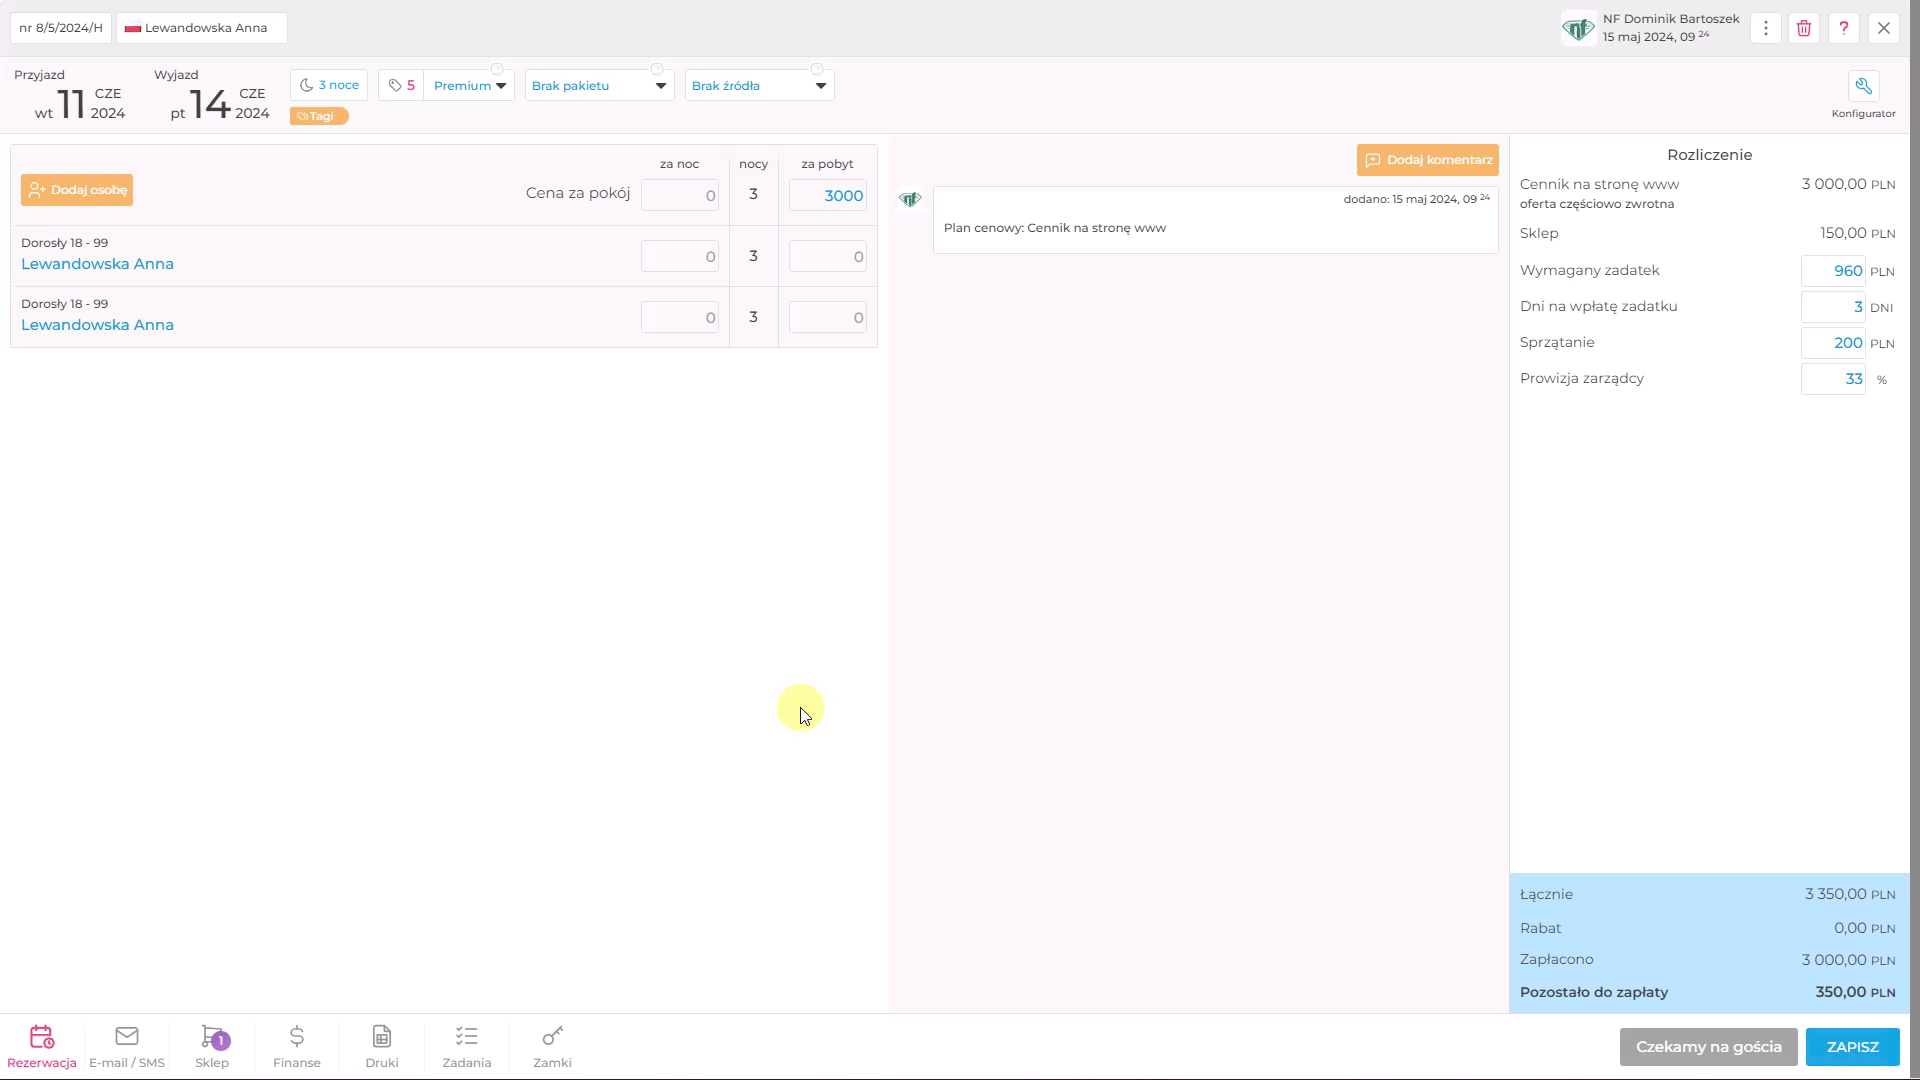Click the red trash delete icon
Viewport: 1920px width, 1080px height.
click(x=1804, y=28)
